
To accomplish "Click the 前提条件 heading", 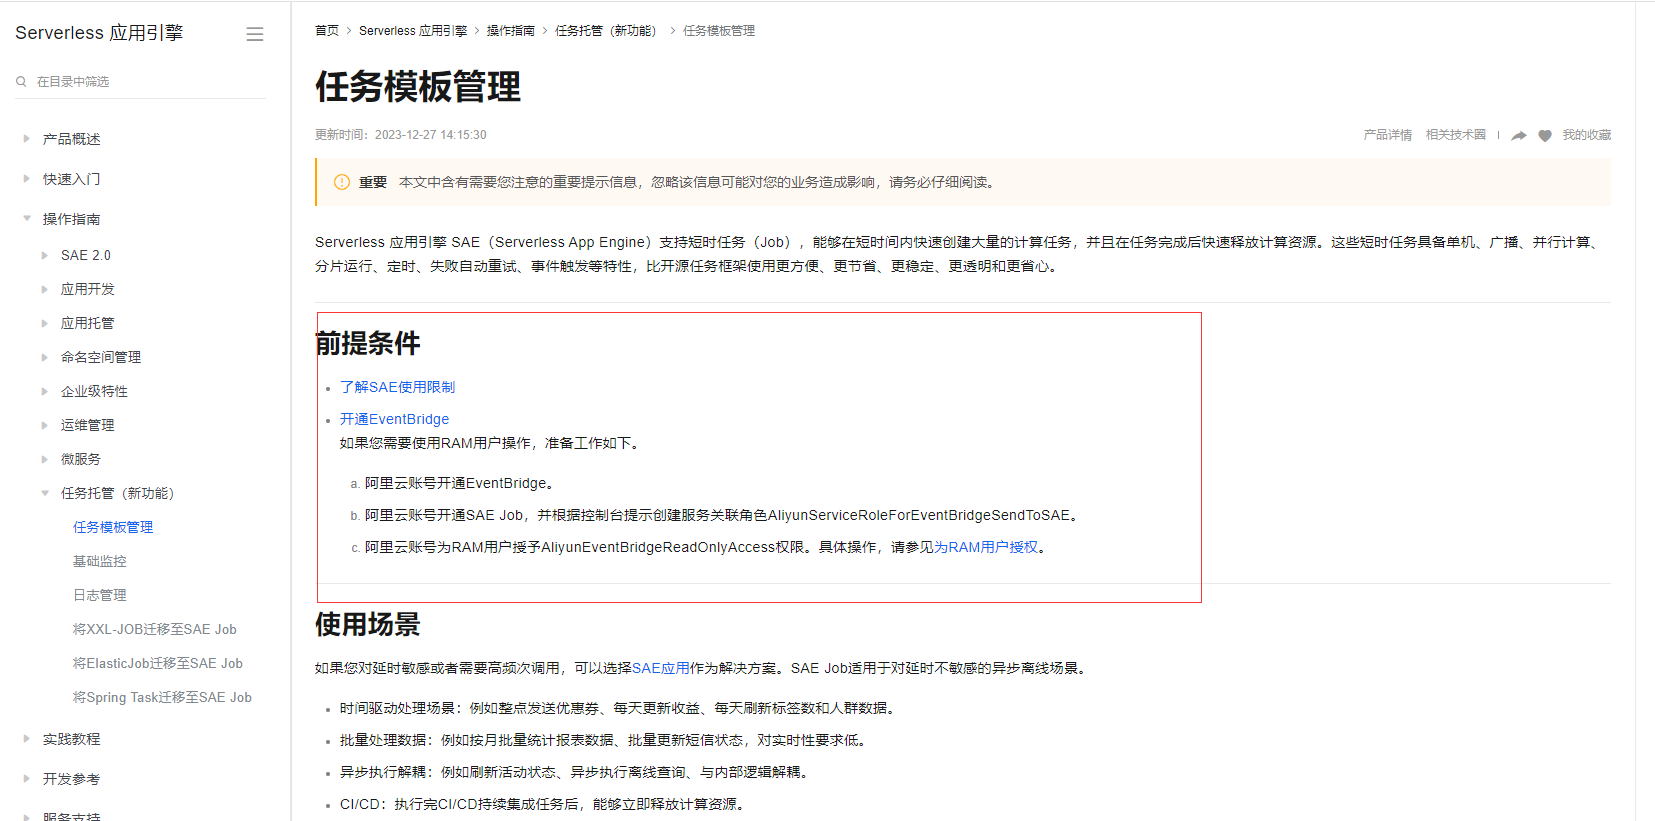I will (x=368, y=344).
